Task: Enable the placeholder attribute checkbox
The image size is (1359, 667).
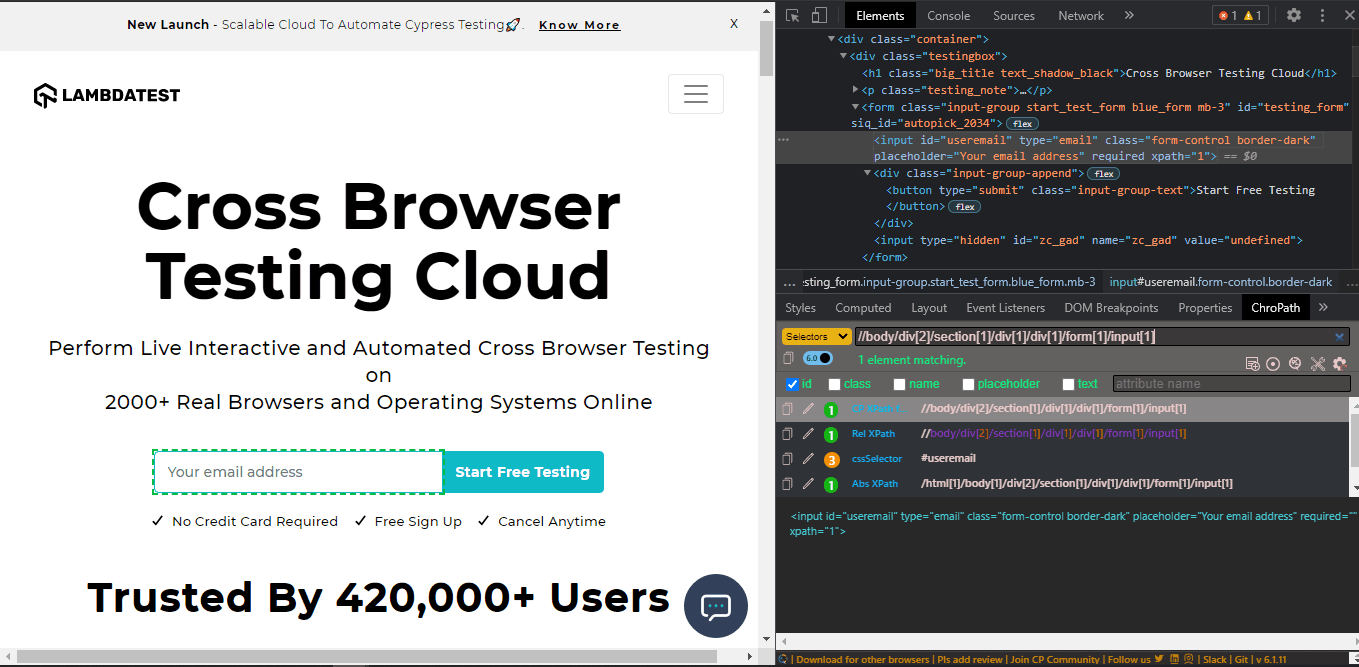Action: (968, 384)
